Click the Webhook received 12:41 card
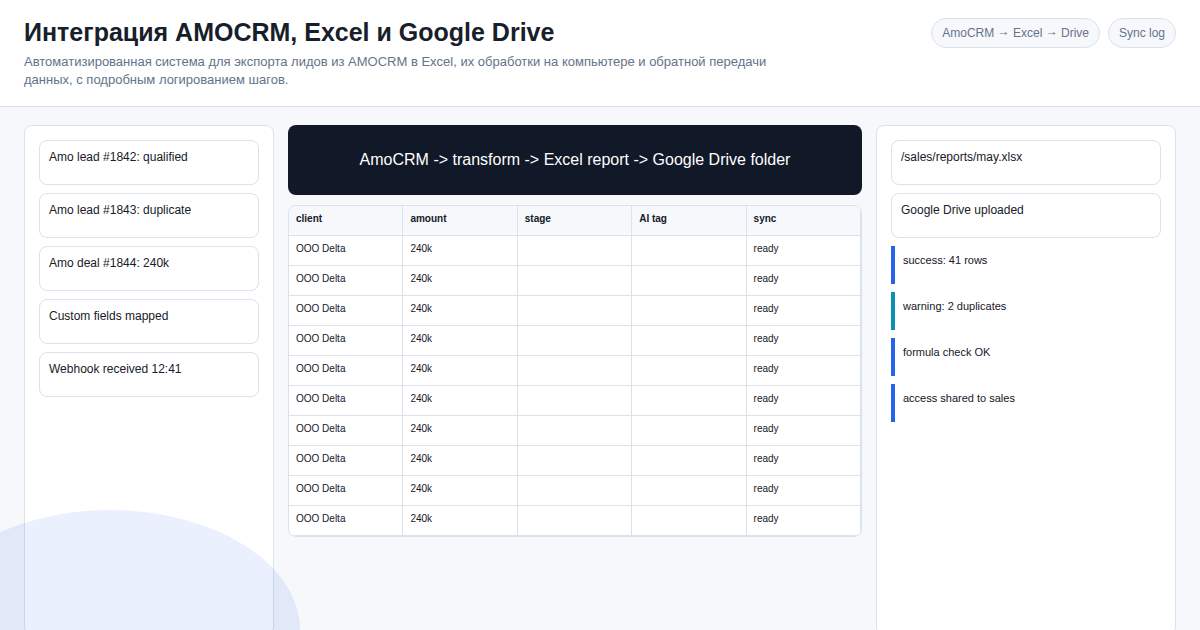 149,374
